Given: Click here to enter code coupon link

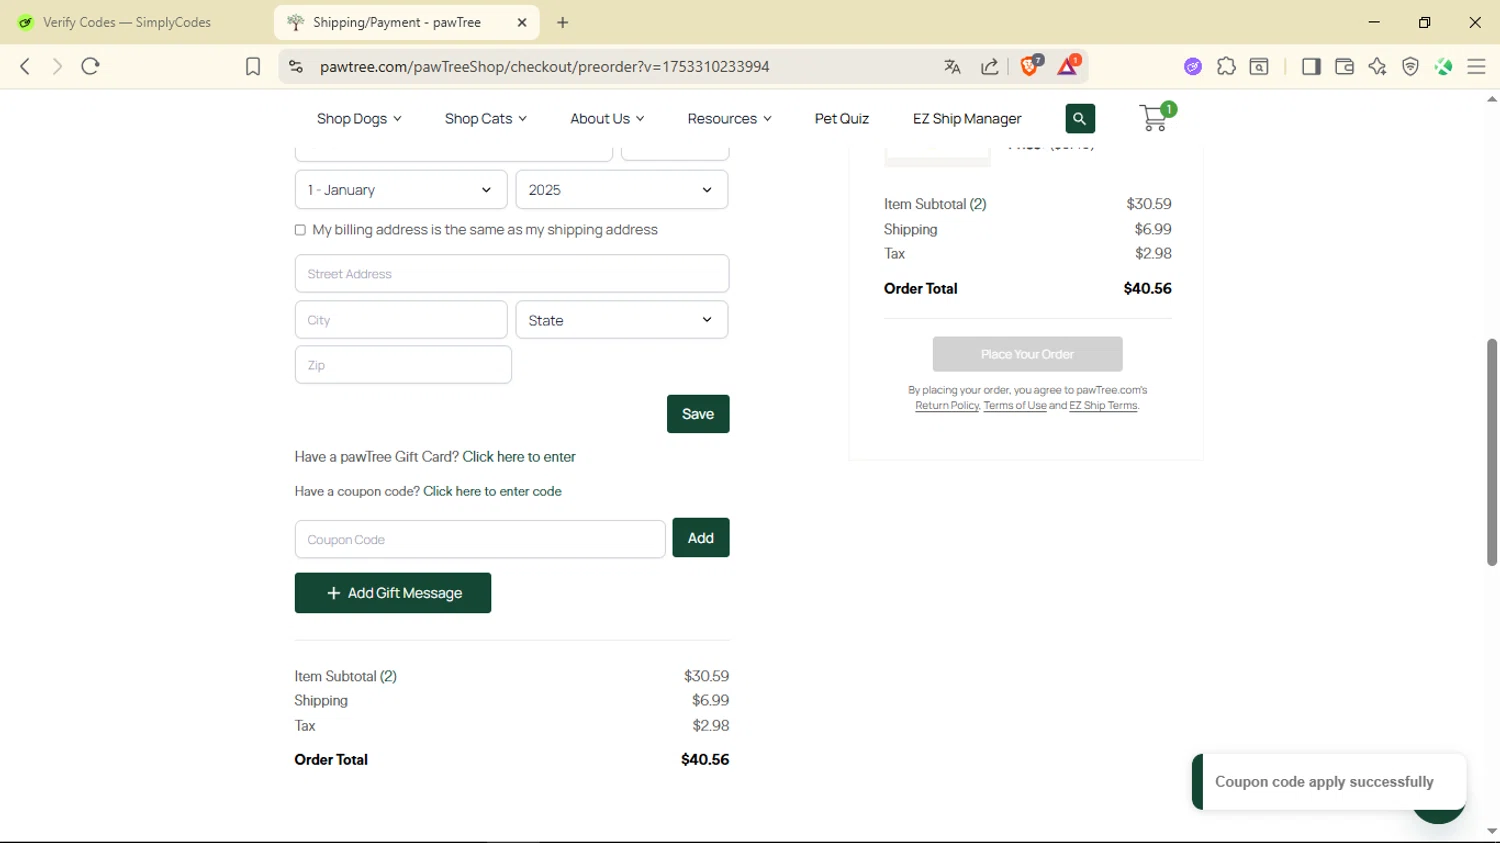Looking at the screenshot, I should (492, 492).
